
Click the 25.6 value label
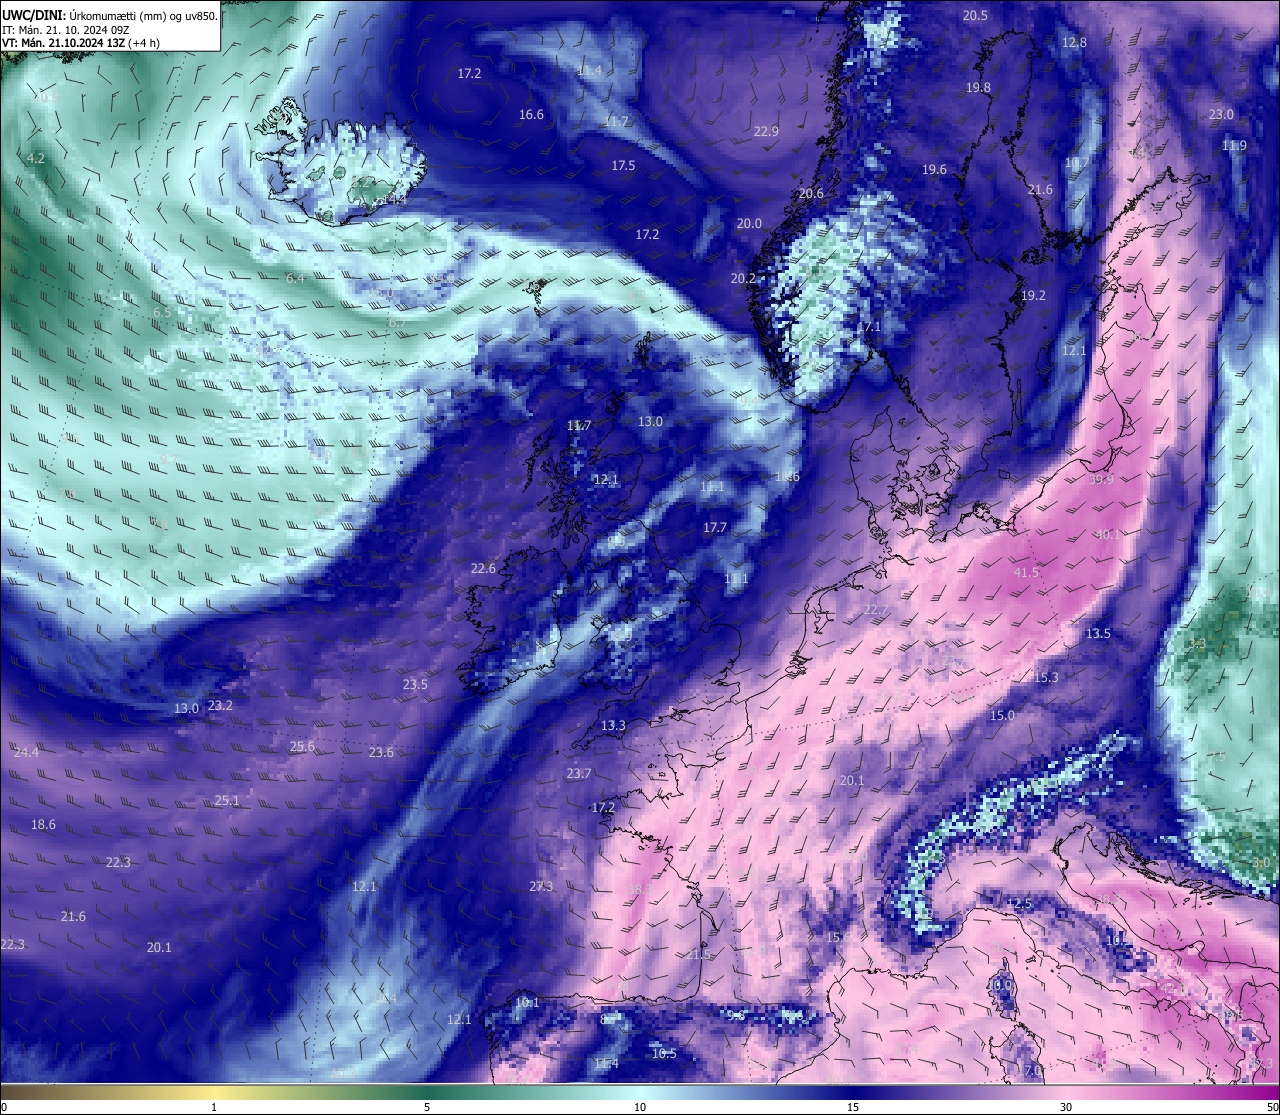click(302, 746)
